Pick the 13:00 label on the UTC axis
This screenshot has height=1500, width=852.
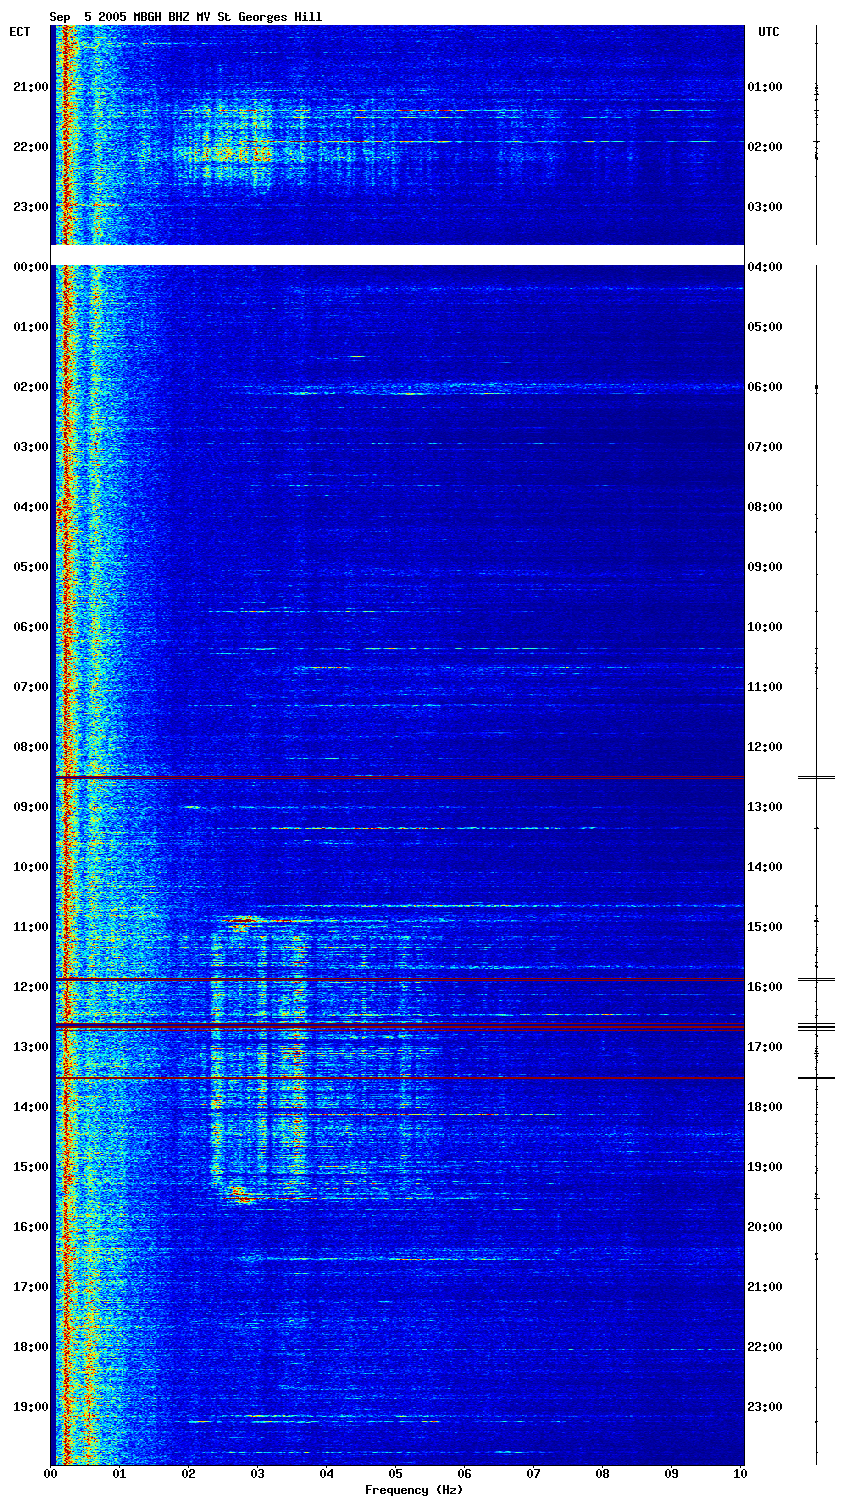pos(765,807)
